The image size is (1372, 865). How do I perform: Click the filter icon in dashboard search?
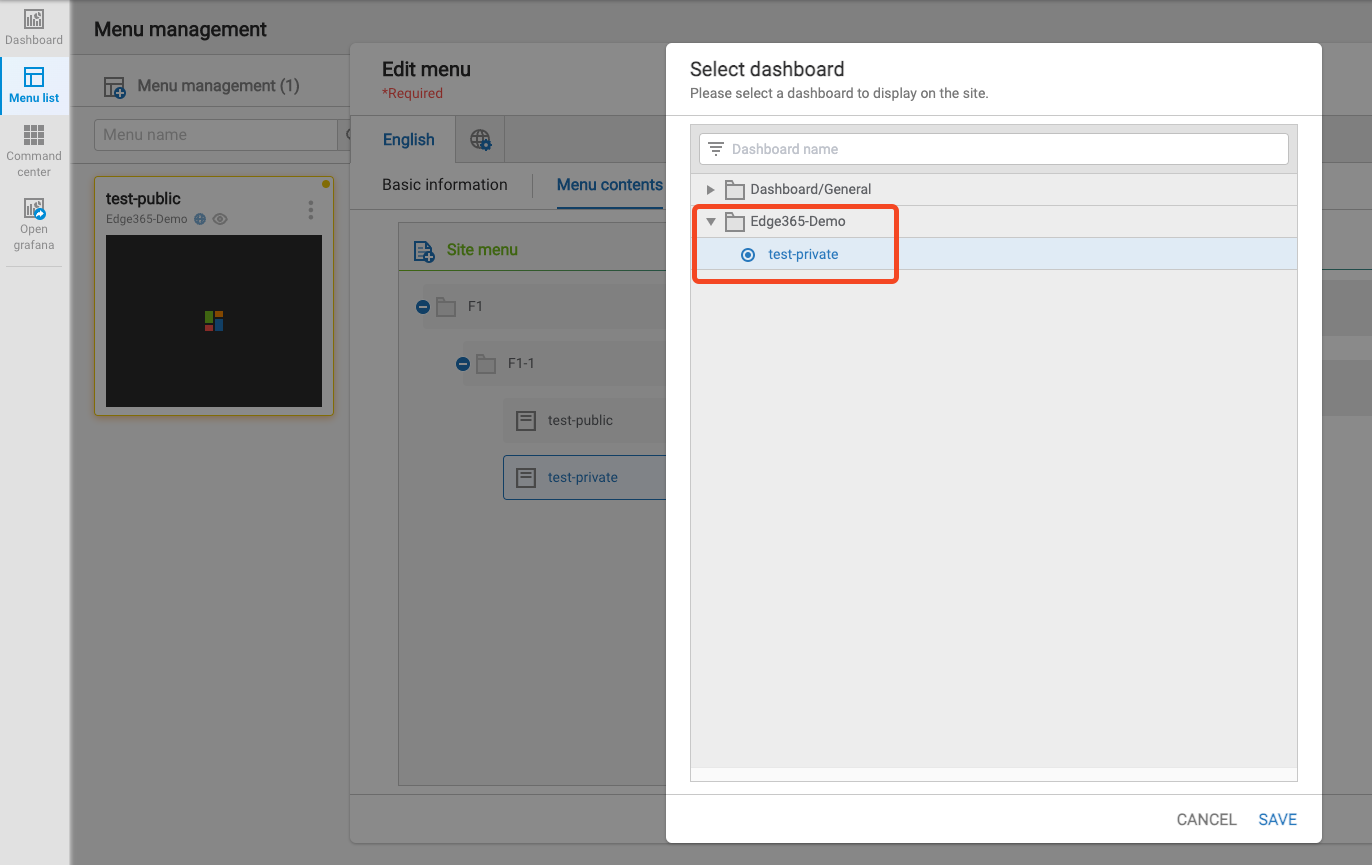[715, 149]
